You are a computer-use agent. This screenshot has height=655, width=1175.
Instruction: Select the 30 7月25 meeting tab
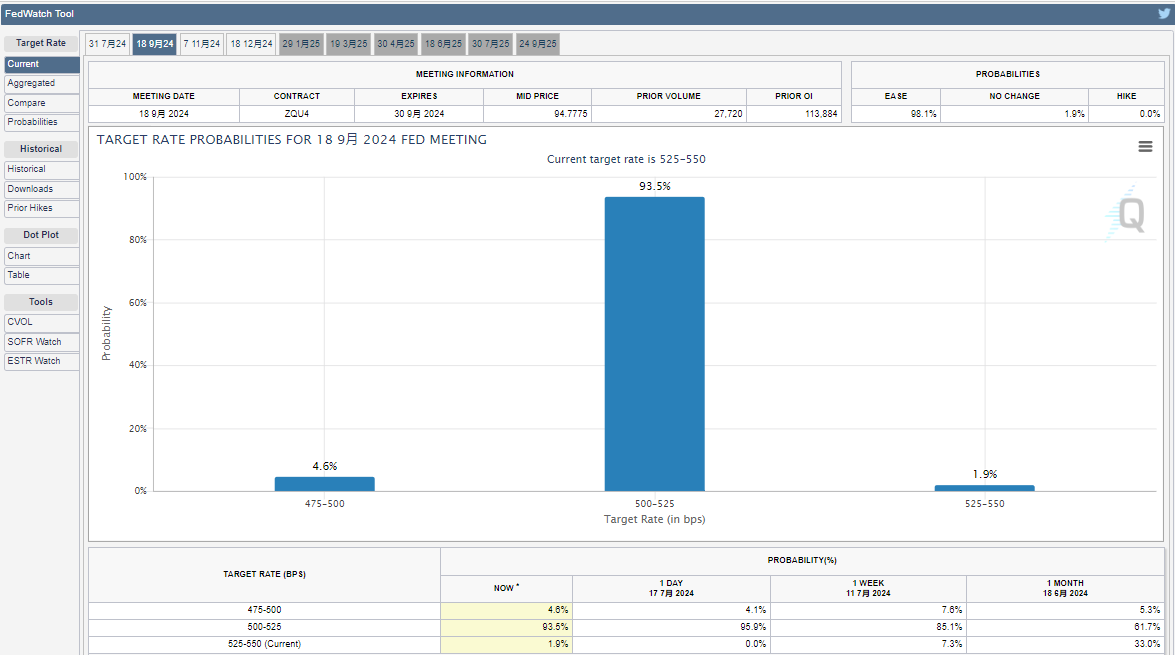pyautogui.click(x=491, y=43)
